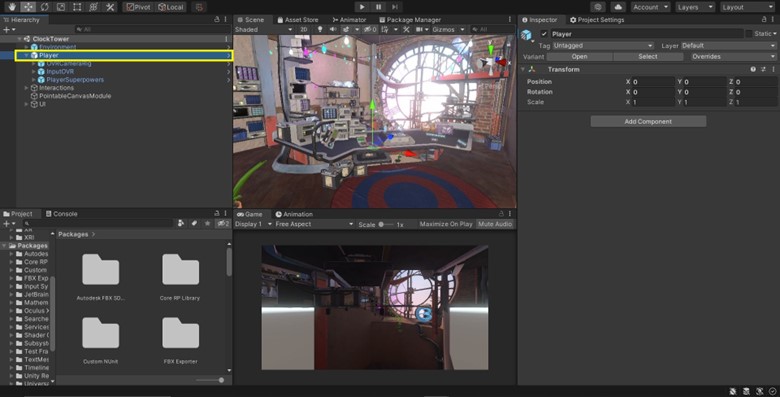Open the Gizmos dropdown
The width and height of the screenshot is (780, 397).
(448, 29)
